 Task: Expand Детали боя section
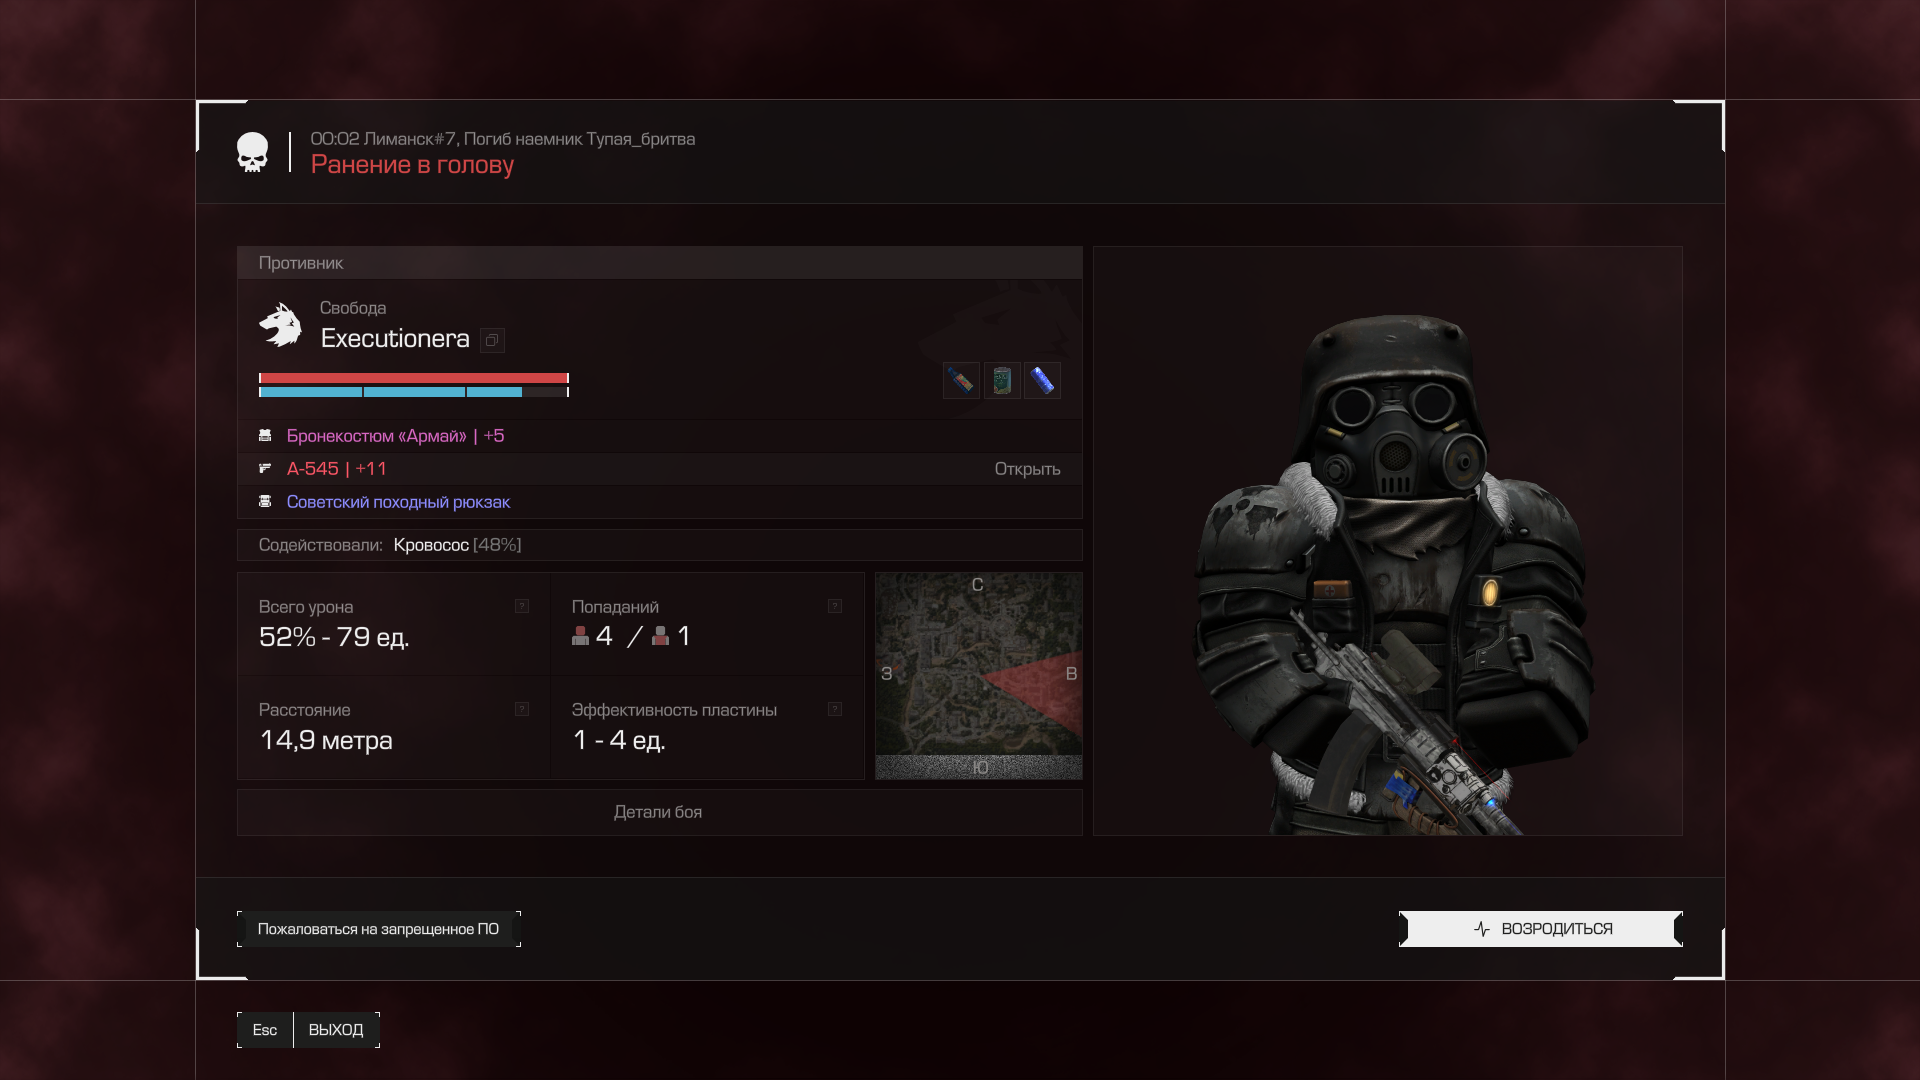click(659, 812)
